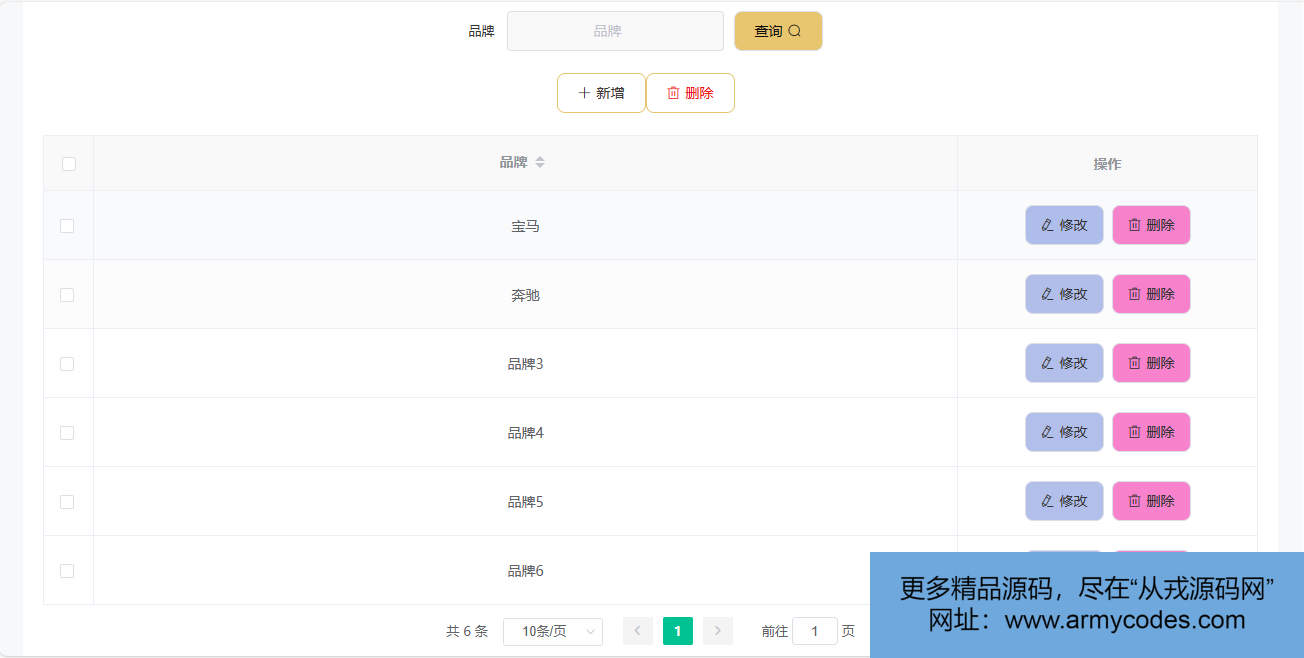Go to previous page arrow
Image resolution: width=1304 pixels, height=658 pixels.
point(638,631)
